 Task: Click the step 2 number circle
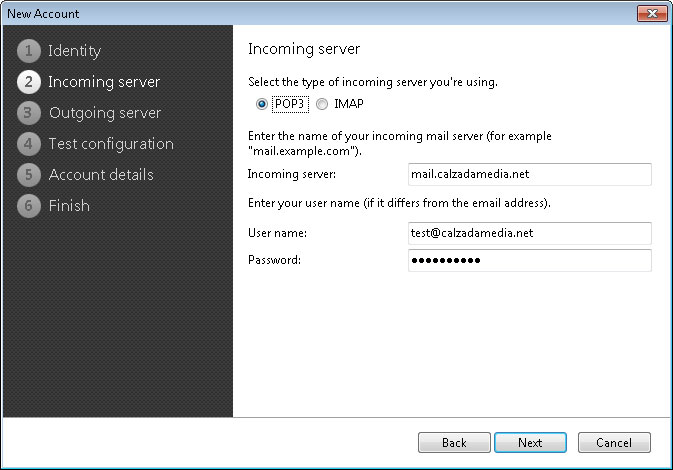point(29,82)
